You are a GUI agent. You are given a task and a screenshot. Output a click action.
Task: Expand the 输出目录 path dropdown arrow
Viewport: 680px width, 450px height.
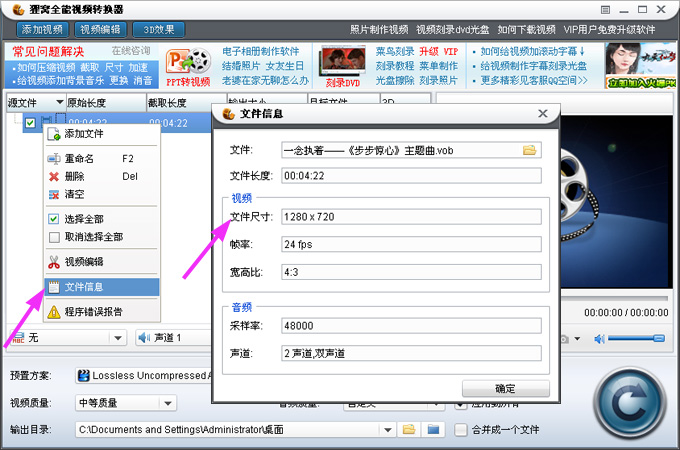point(388,430)
